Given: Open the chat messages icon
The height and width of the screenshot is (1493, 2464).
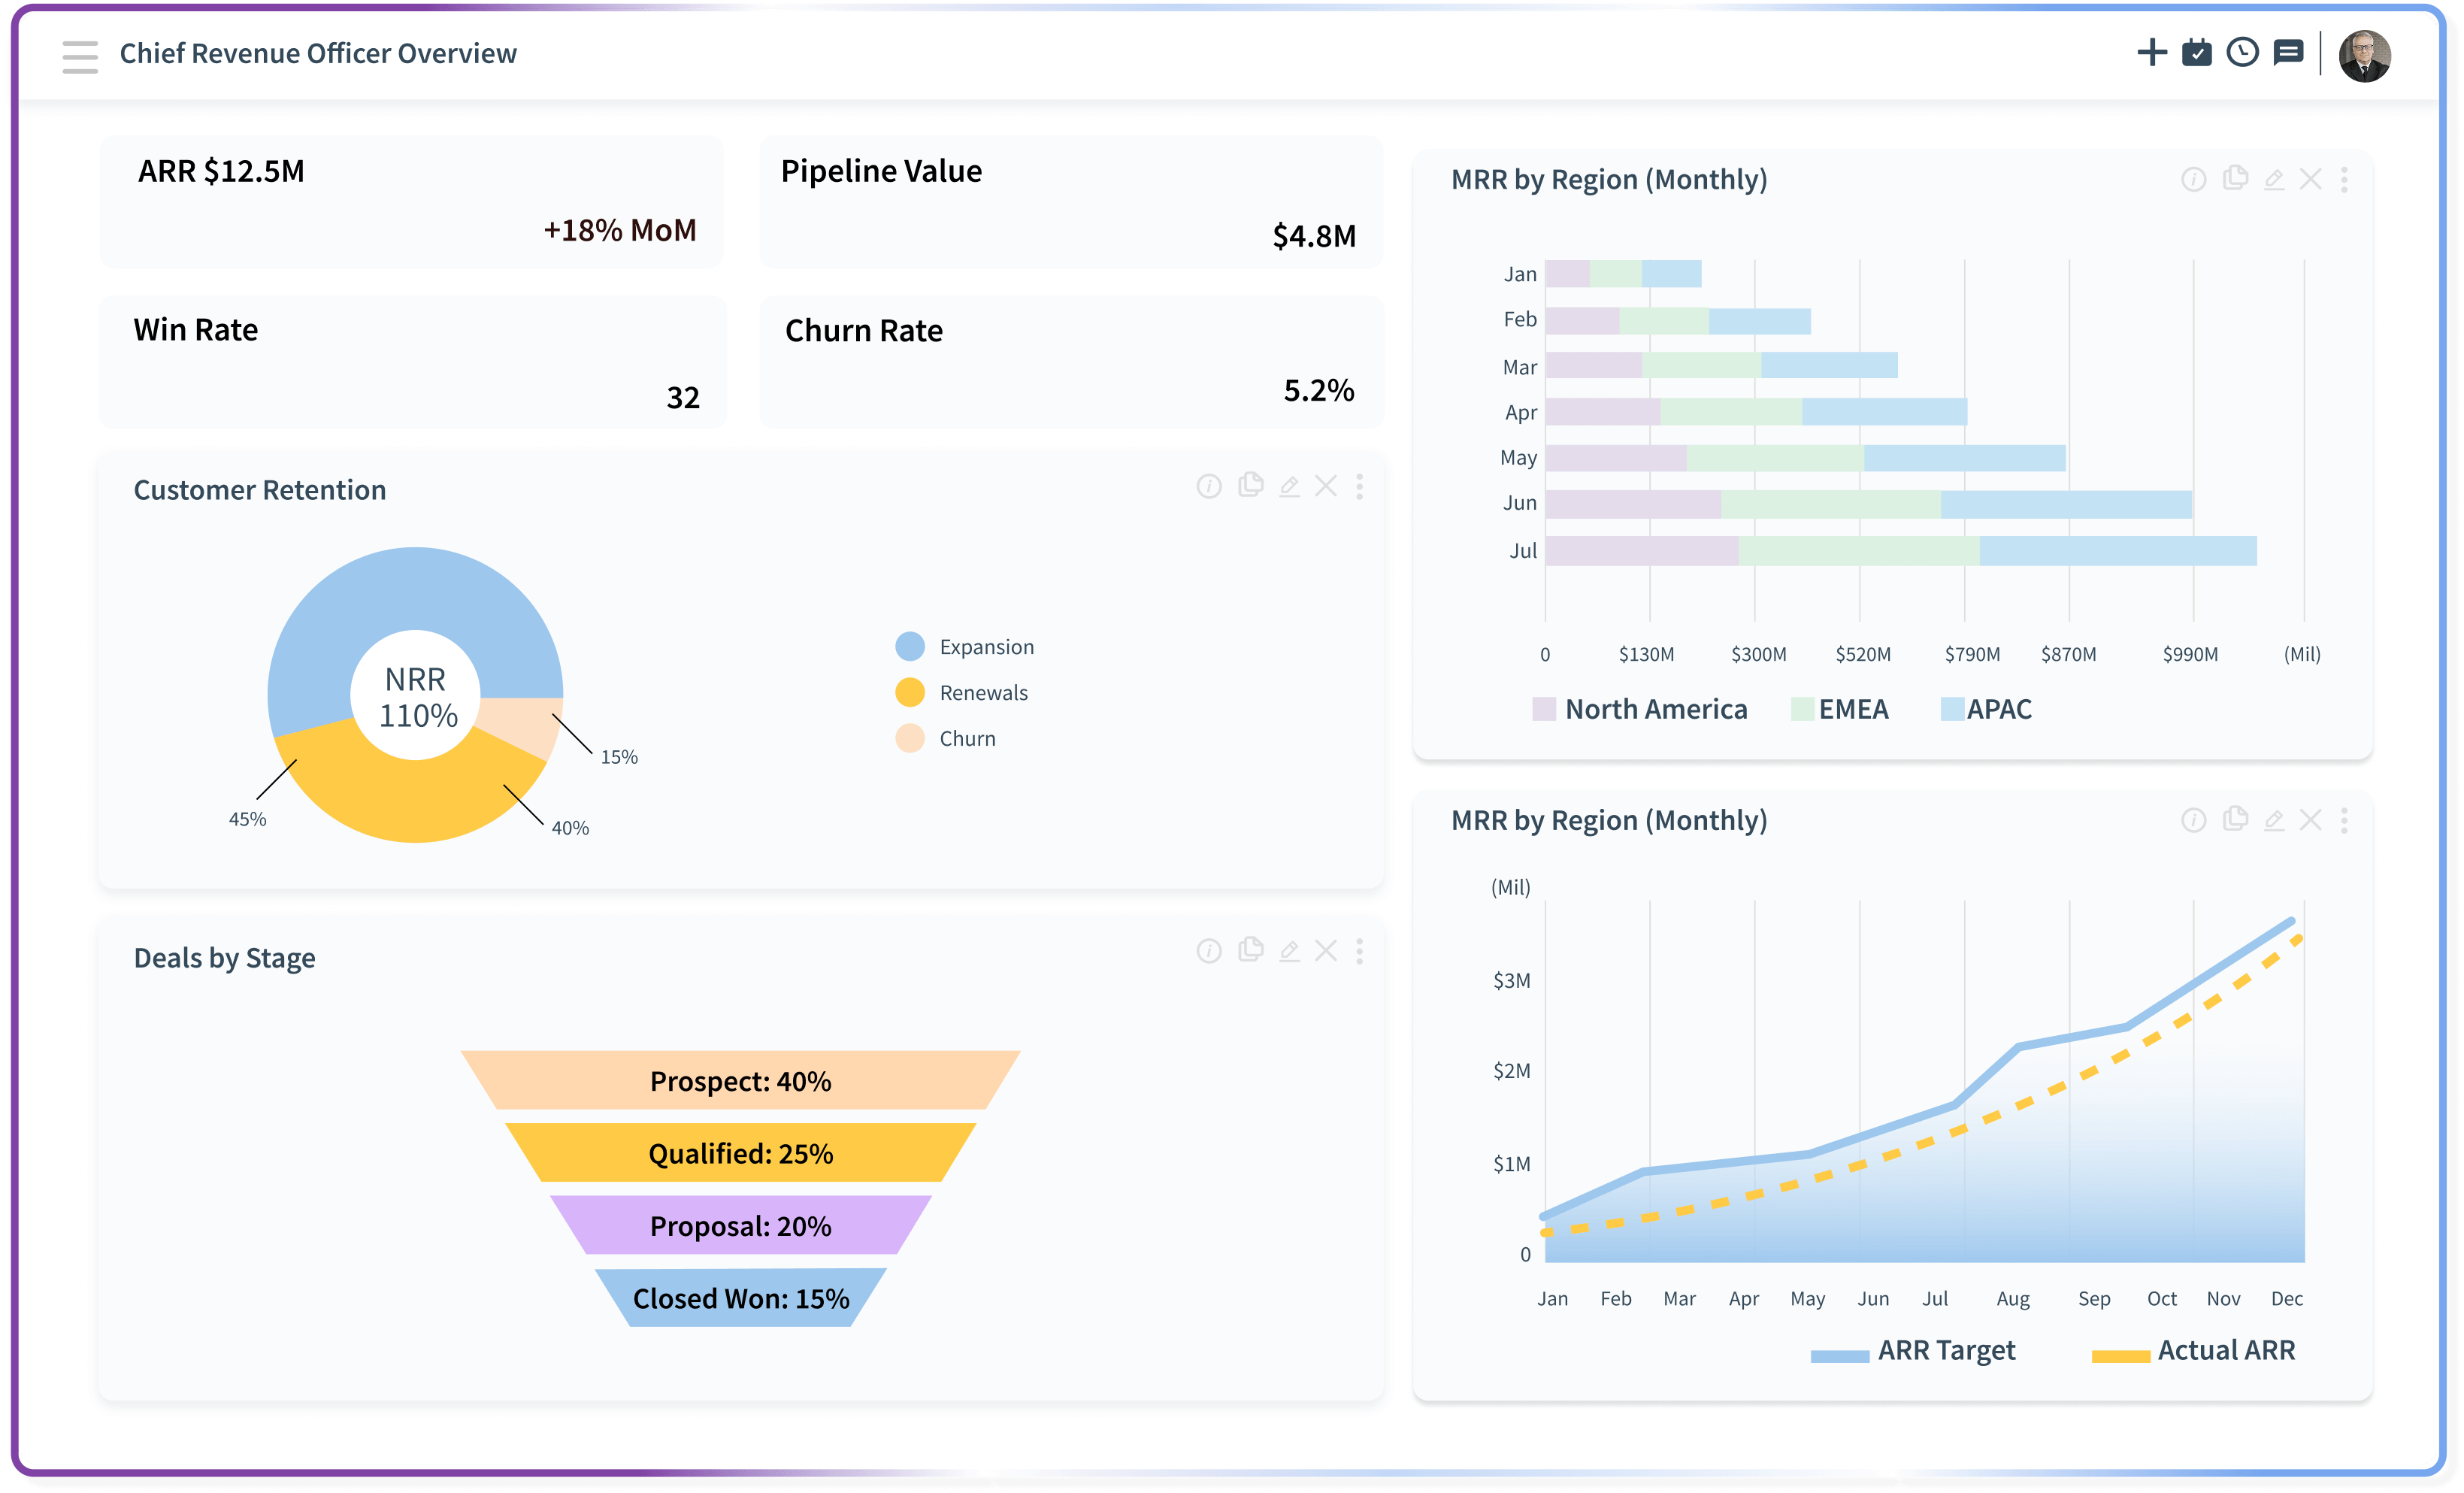Looking at the screenshot, I should click(x=2288, y=52).
